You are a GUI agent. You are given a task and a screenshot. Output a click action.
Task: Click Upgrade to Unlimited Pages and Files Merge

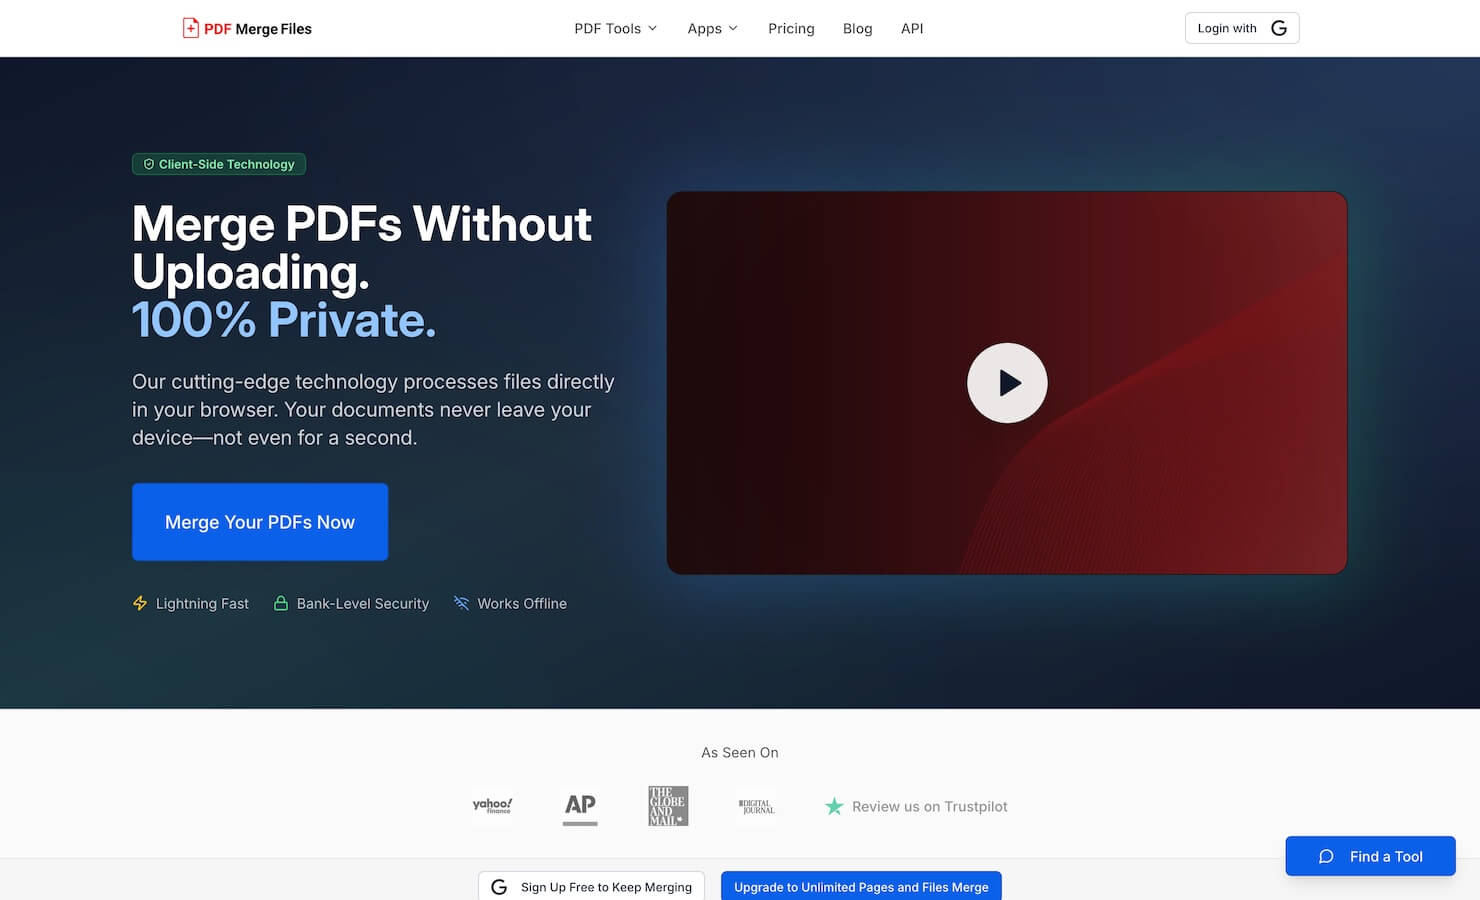(860, 887)
